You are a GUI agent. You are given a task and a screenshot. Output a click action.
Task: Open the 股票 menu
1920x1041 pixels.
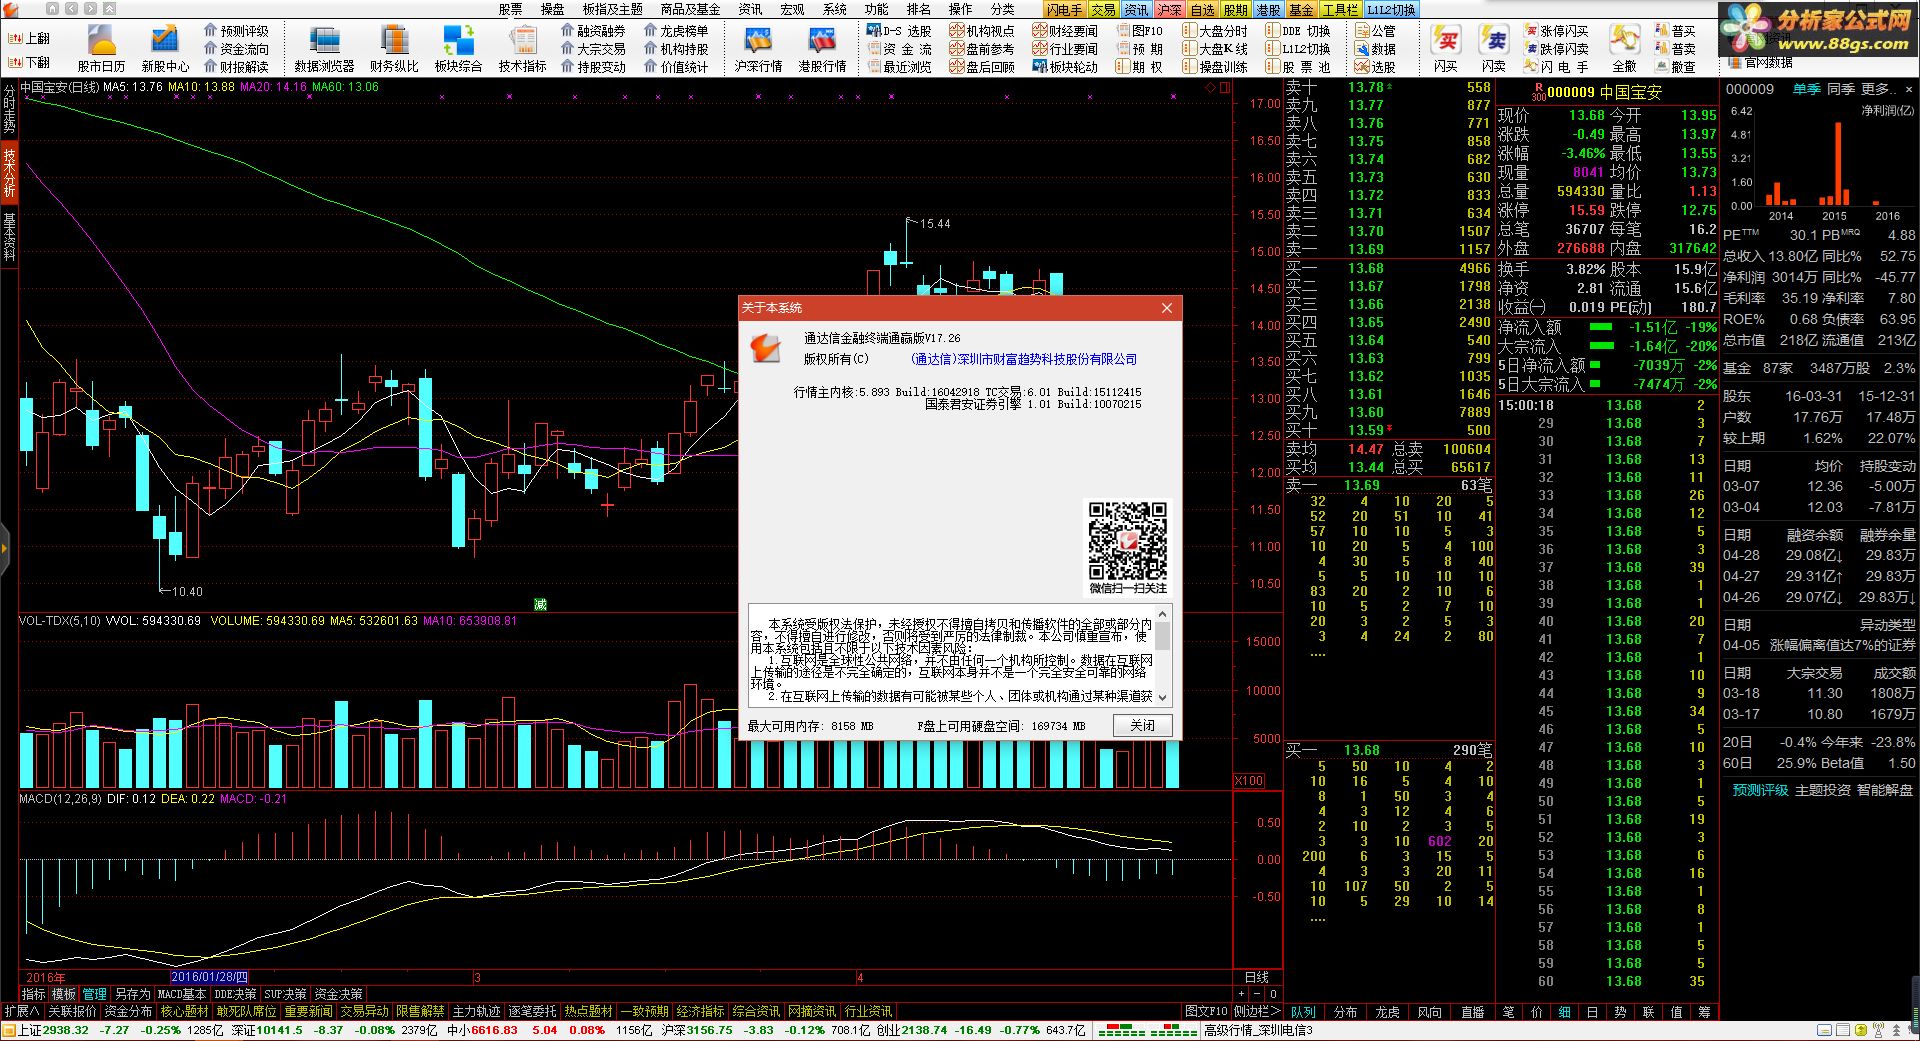(510, 9)
